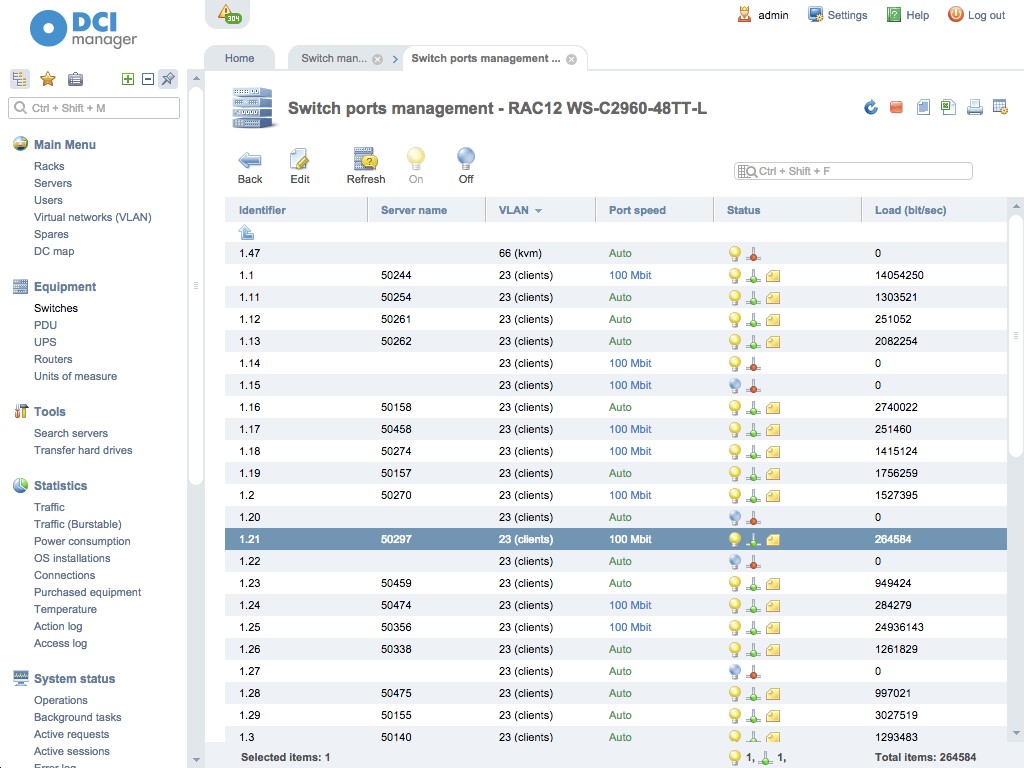
Task: Select the Refresh icon in the toolbar
Action: pos(365,162)
